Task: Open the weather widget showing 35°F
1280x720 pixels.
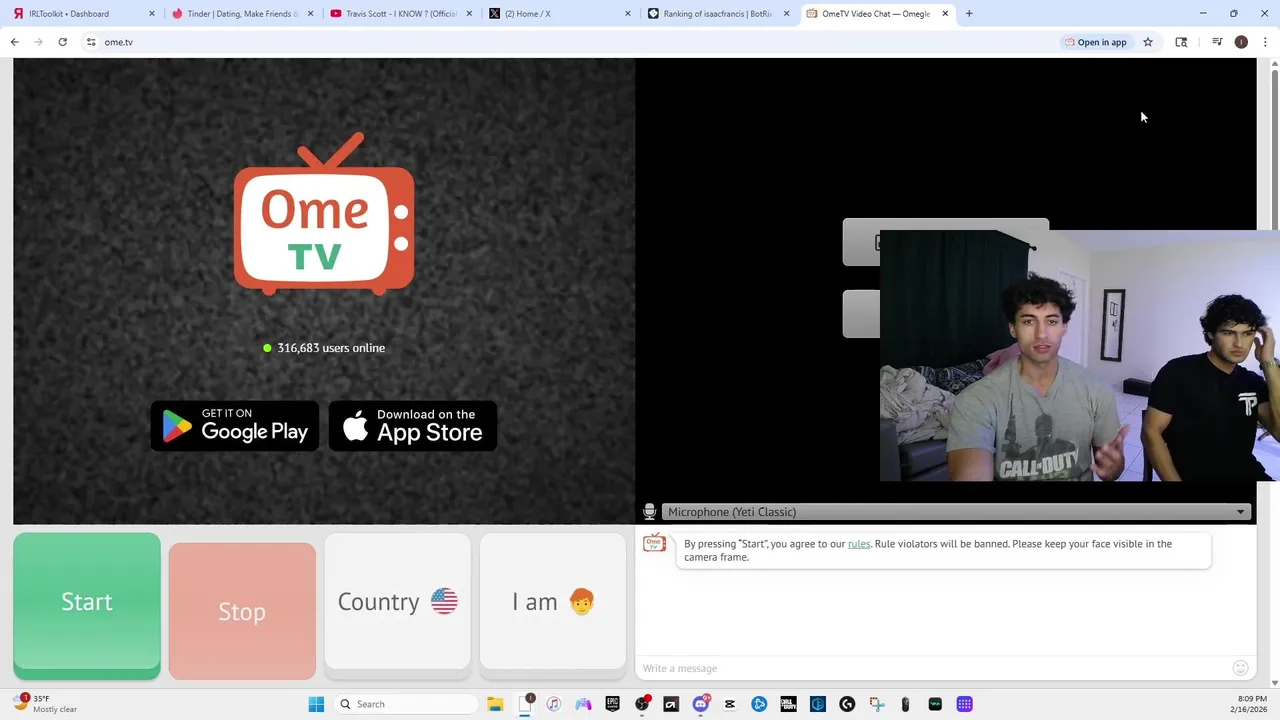Action: coord(46,704)
